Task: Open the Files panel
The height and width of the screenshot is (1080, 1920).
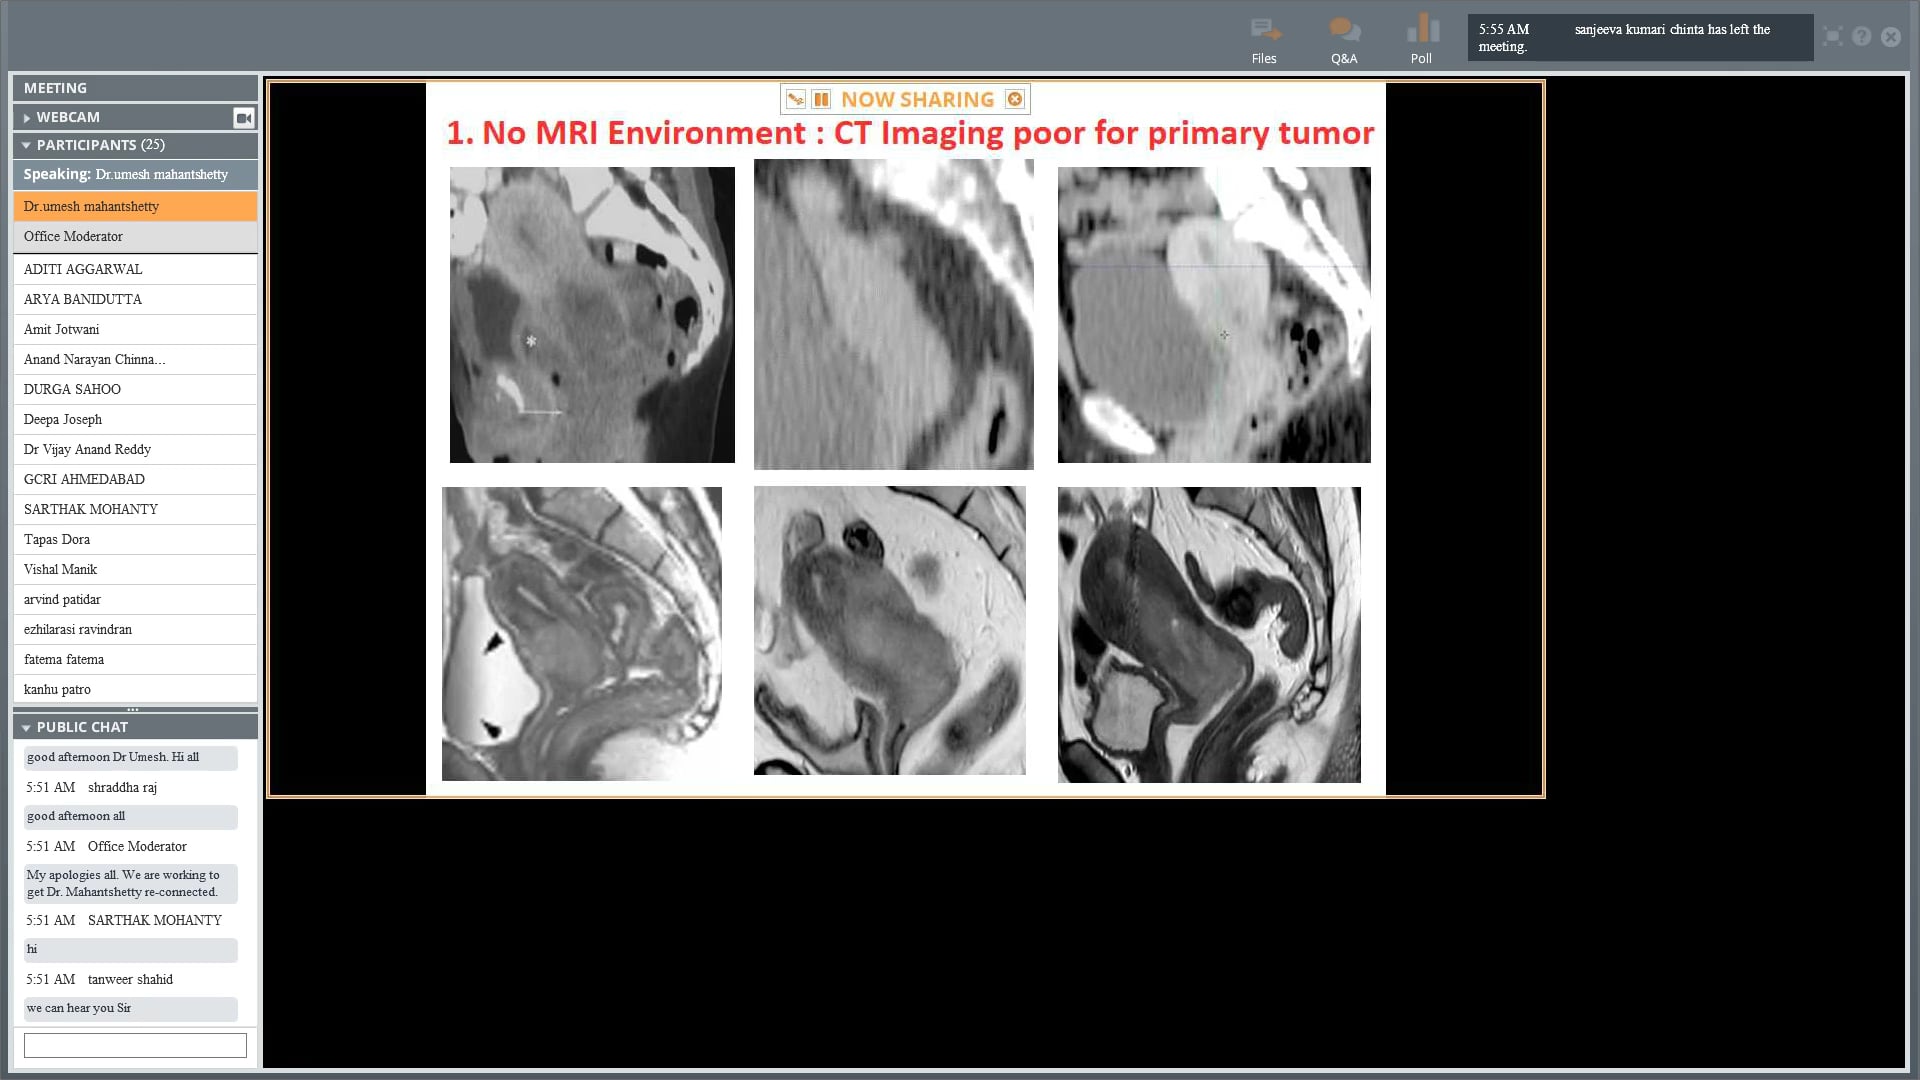Action: pyautogui.click(x=1264, y=40)
